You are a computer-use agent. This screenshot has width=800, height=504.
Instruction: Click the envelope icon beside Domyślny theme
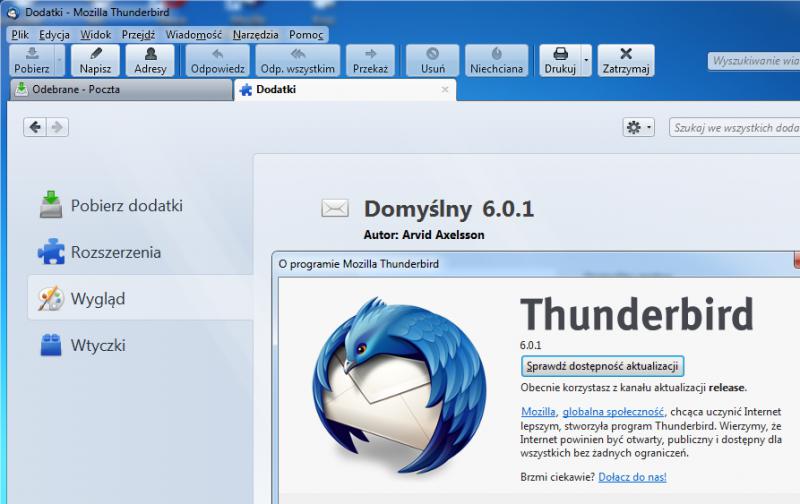(335, 208)
